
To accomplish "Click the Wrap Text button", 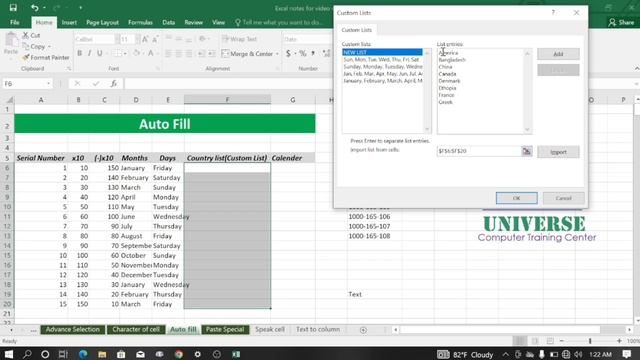I will pos(240,39).
